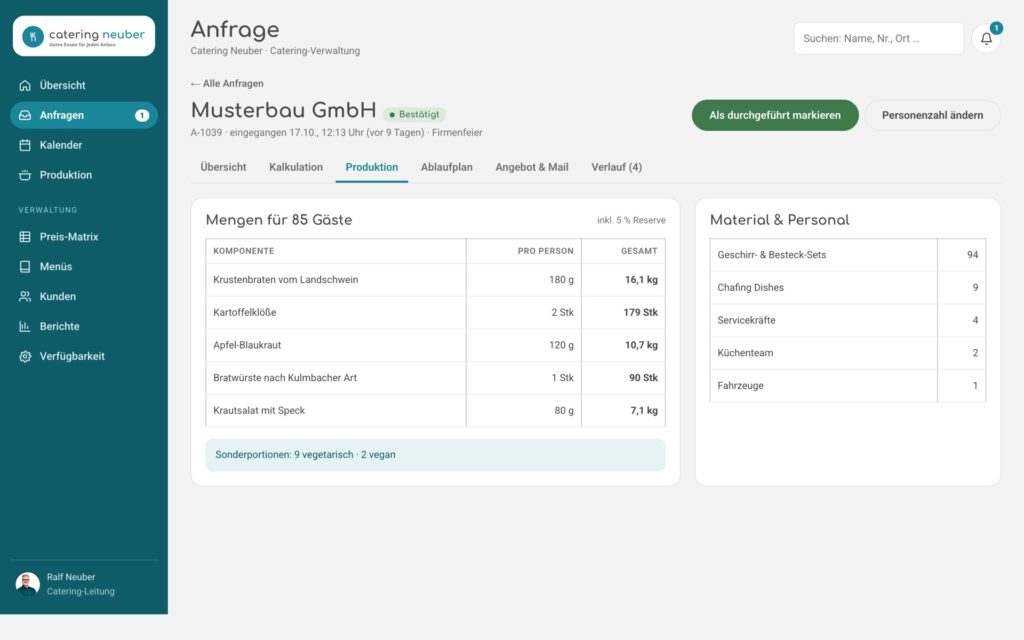The height and width of the screenshot is (640, 1024).
Task: Focus the search field Suchen: Name, Nr., Ort
Action: tap(878, 39)
